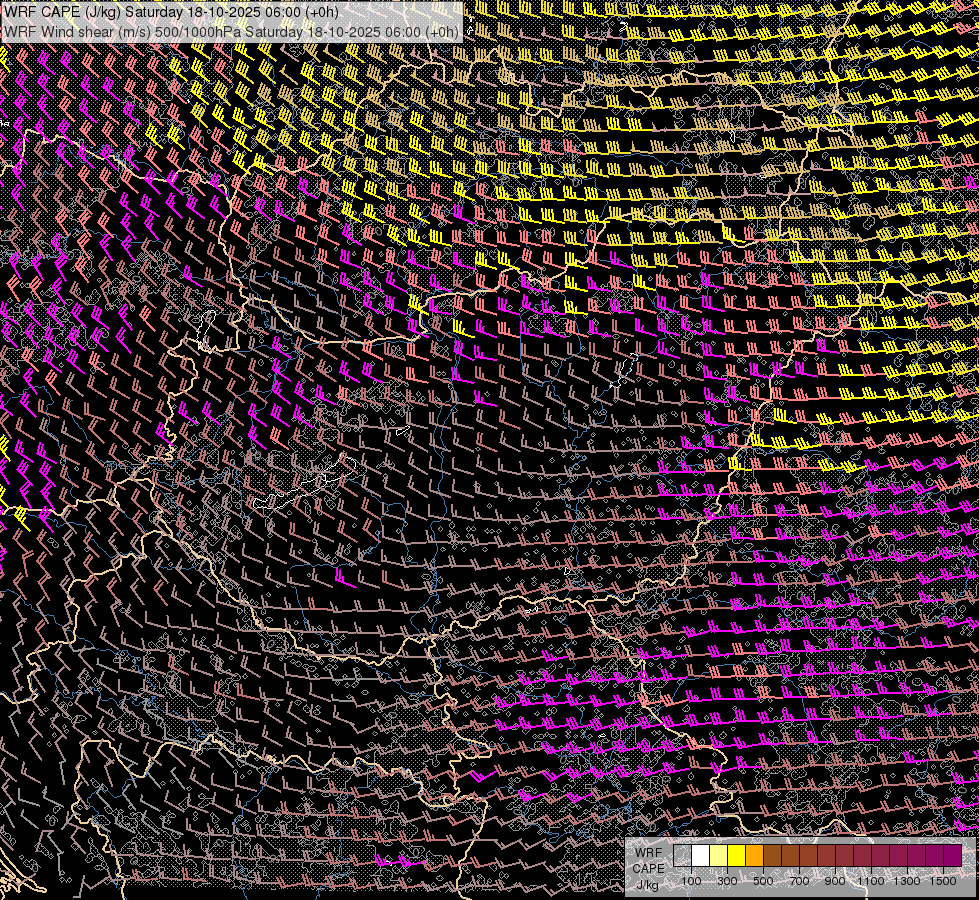The width and height of the screenshot is (979, 900).
Task: Select the orange CAPE legend swatch
Action: [755, 856]
